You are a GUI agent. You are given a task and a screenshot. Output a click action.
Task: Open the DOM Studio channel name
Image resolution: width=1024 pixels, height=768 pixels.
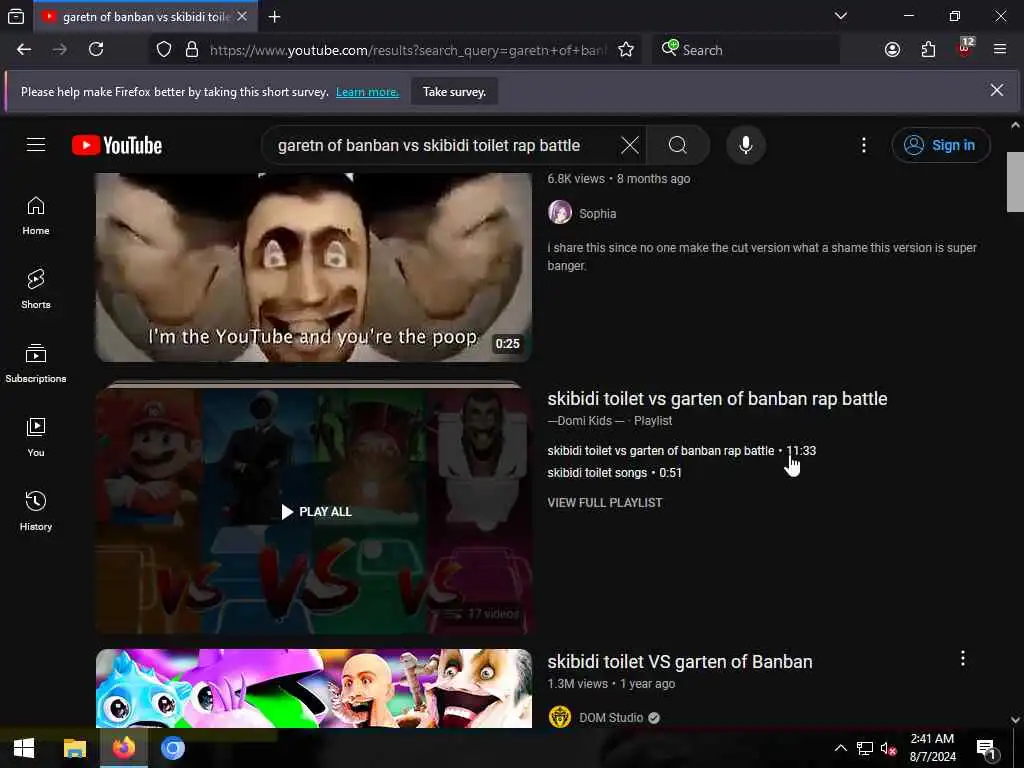point(611,718)
